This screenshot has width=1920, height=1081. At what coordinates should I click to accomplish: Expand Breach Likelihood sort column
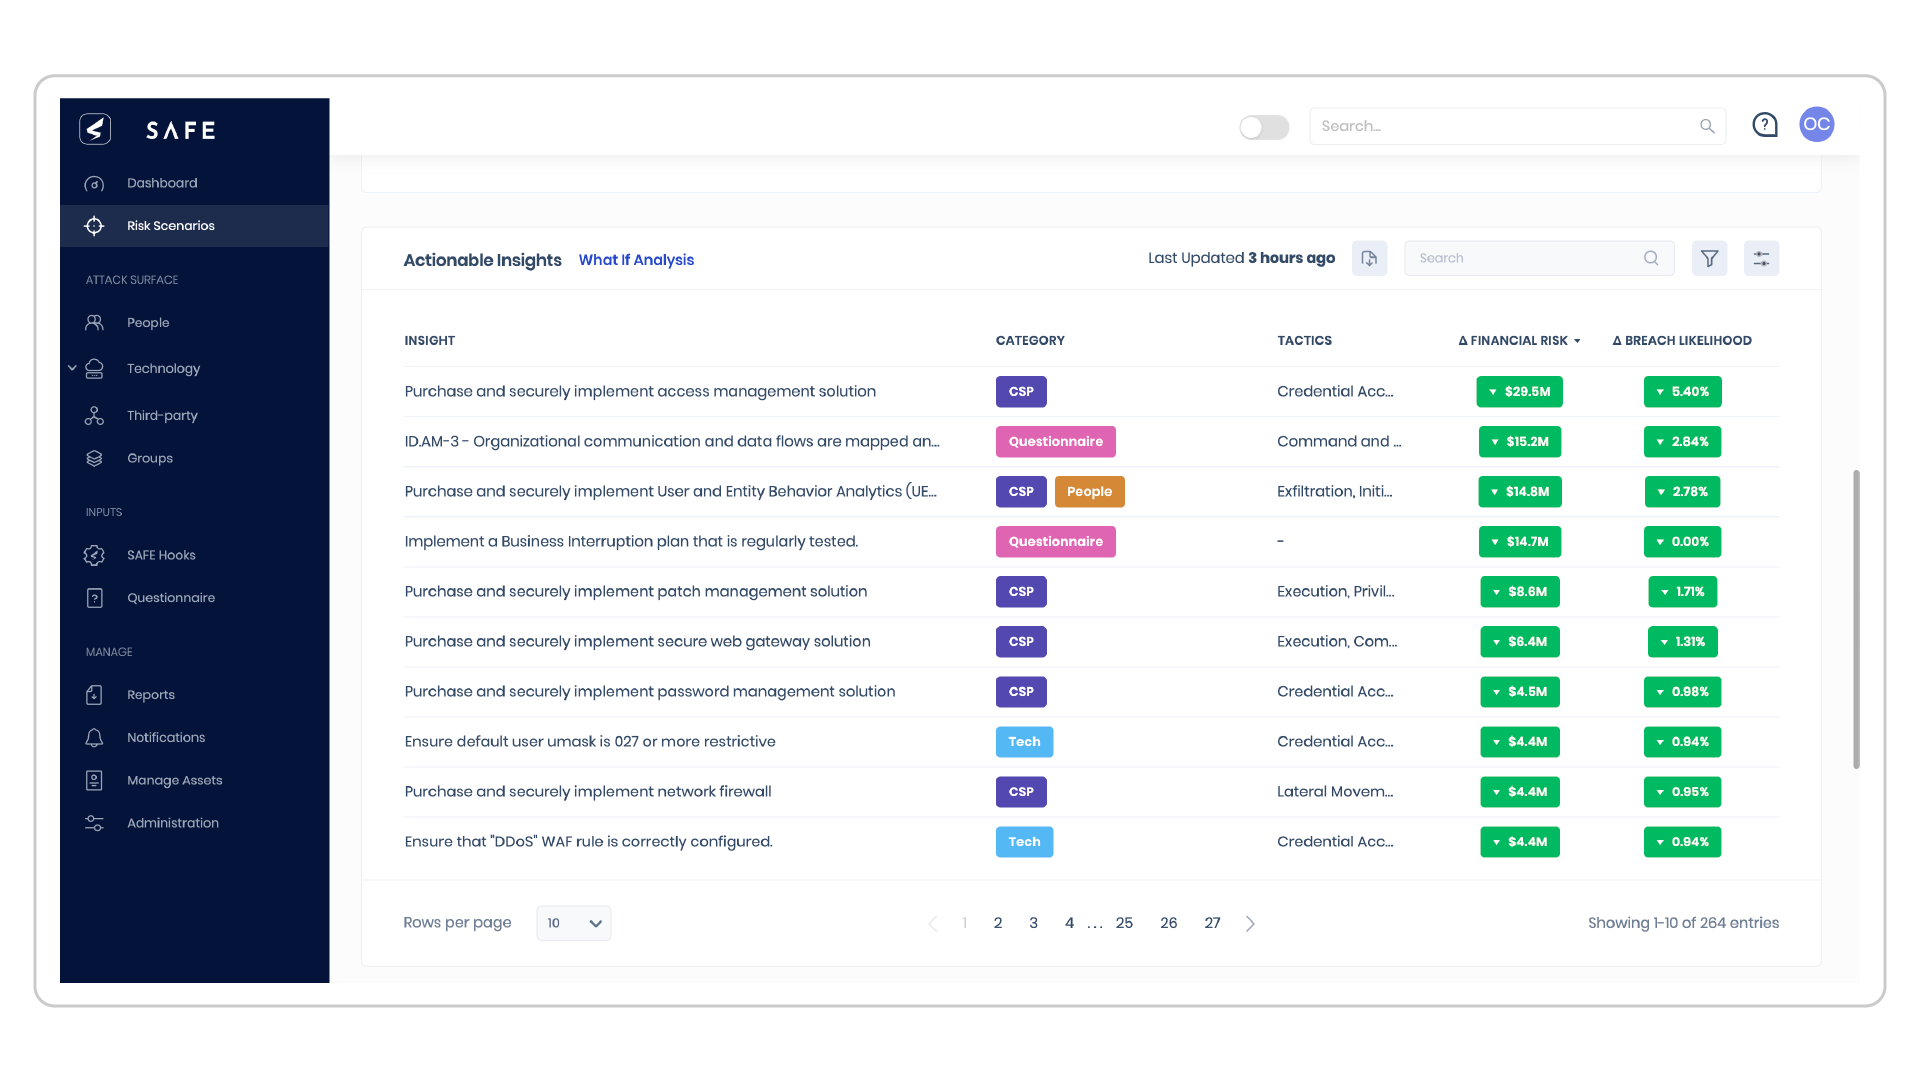tap(1683, 340)
